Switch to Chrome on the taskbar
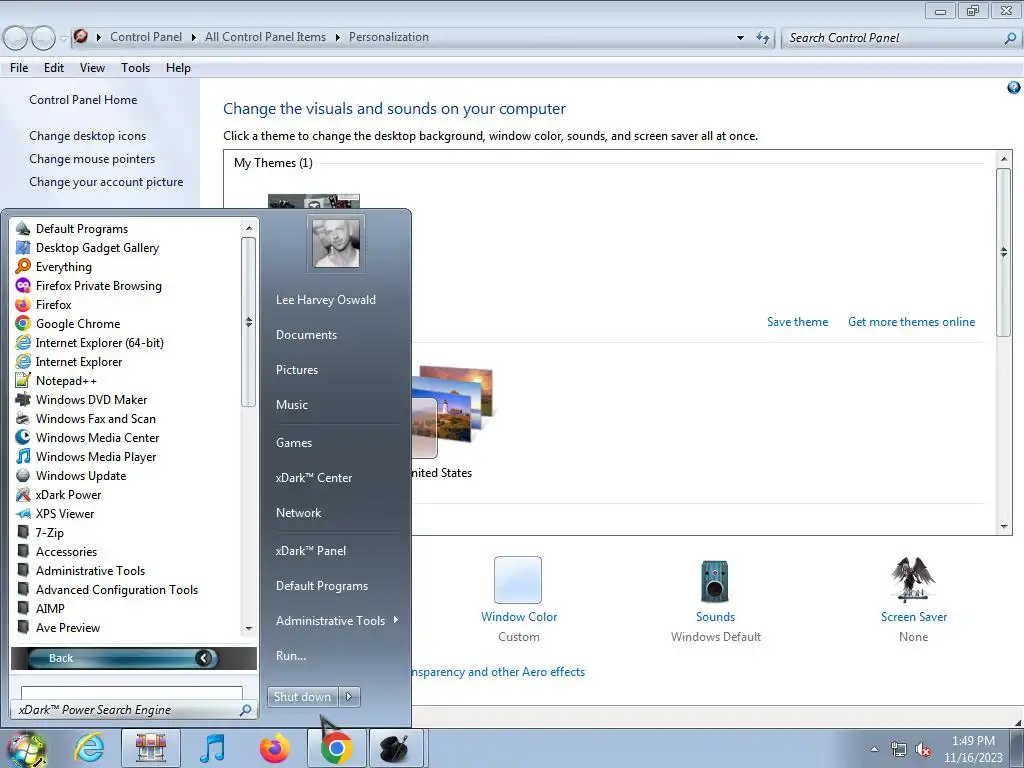1024x768 pixels. click(x=337, y=748)
